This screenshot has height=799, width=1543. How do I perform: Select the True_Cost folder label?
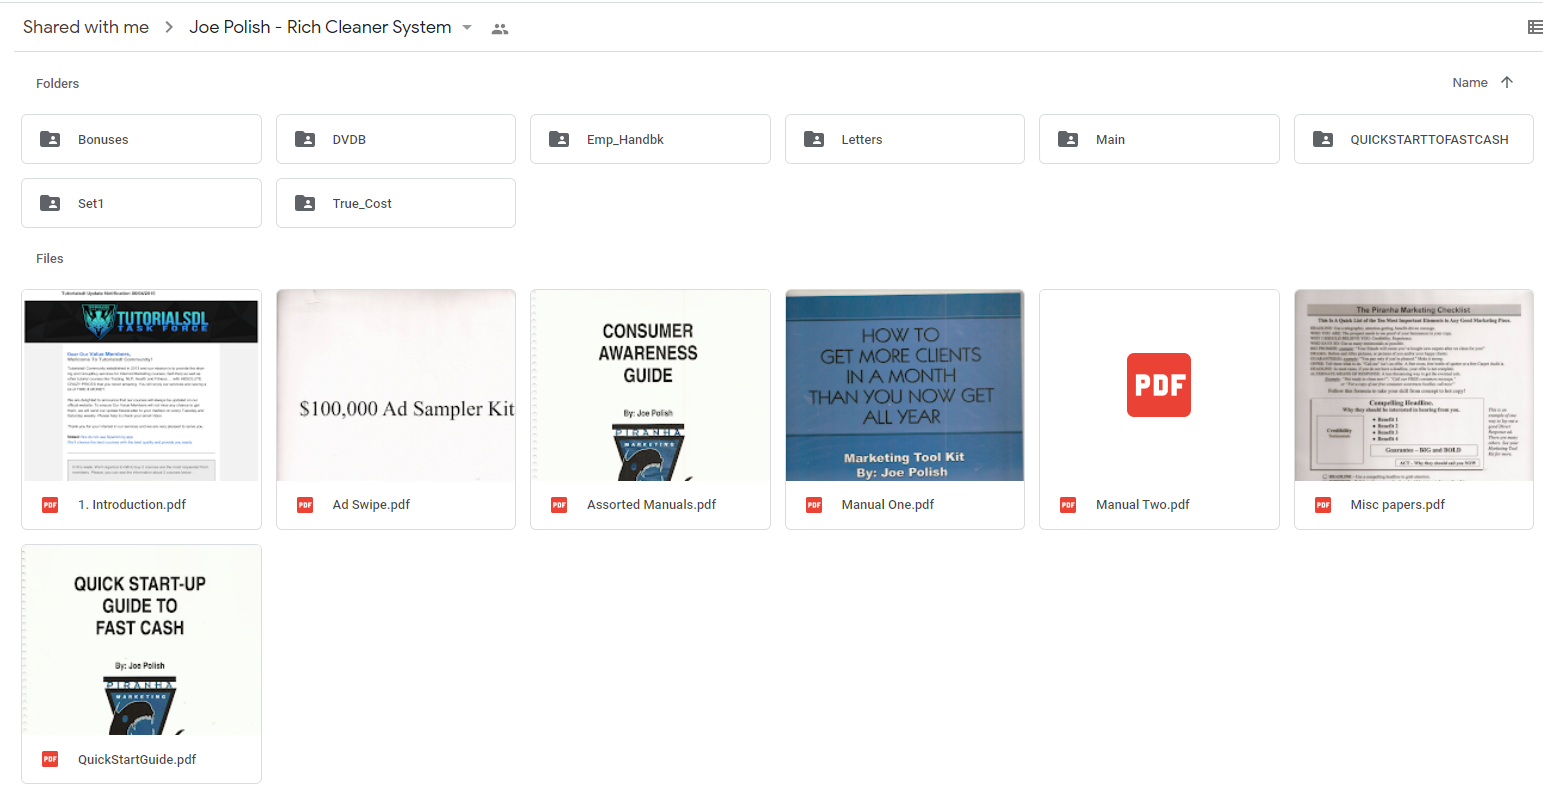click(362, 204)
